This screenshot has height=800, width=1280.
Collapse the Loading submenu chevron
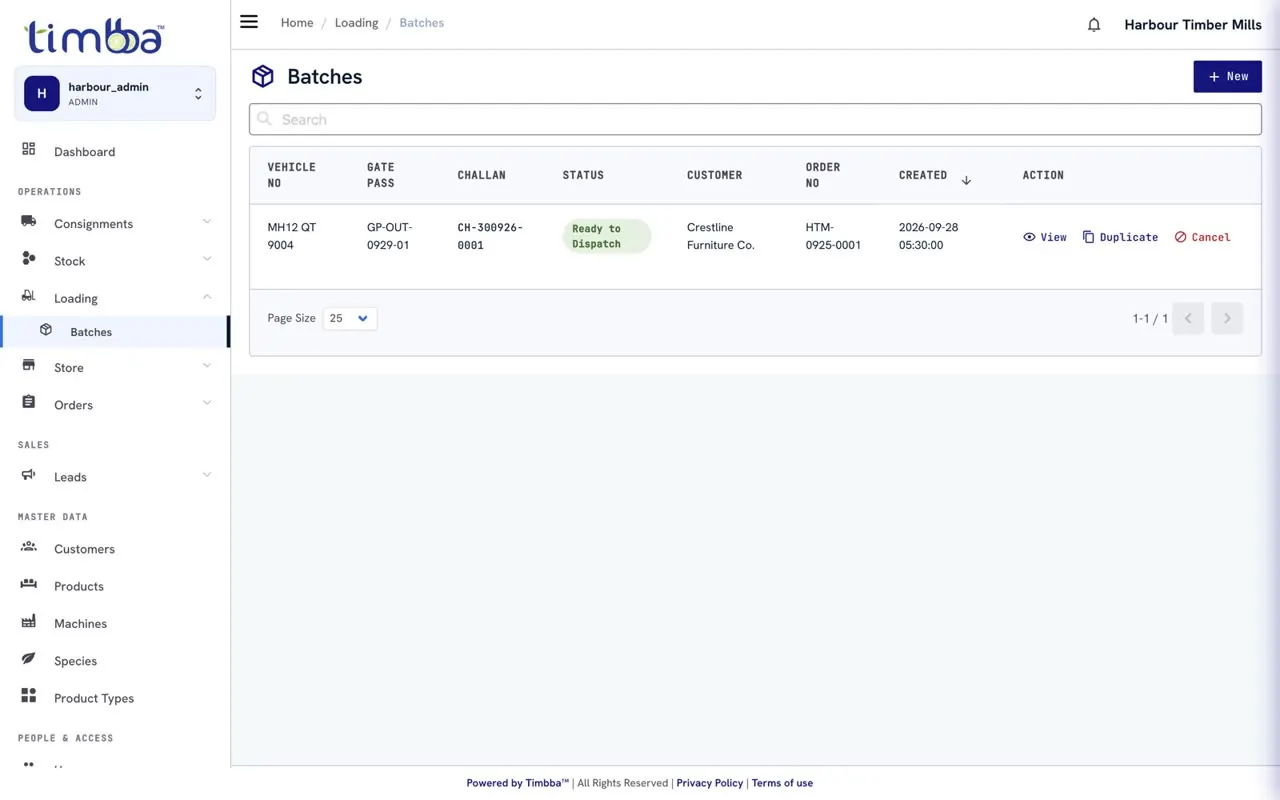click(207, 297)
